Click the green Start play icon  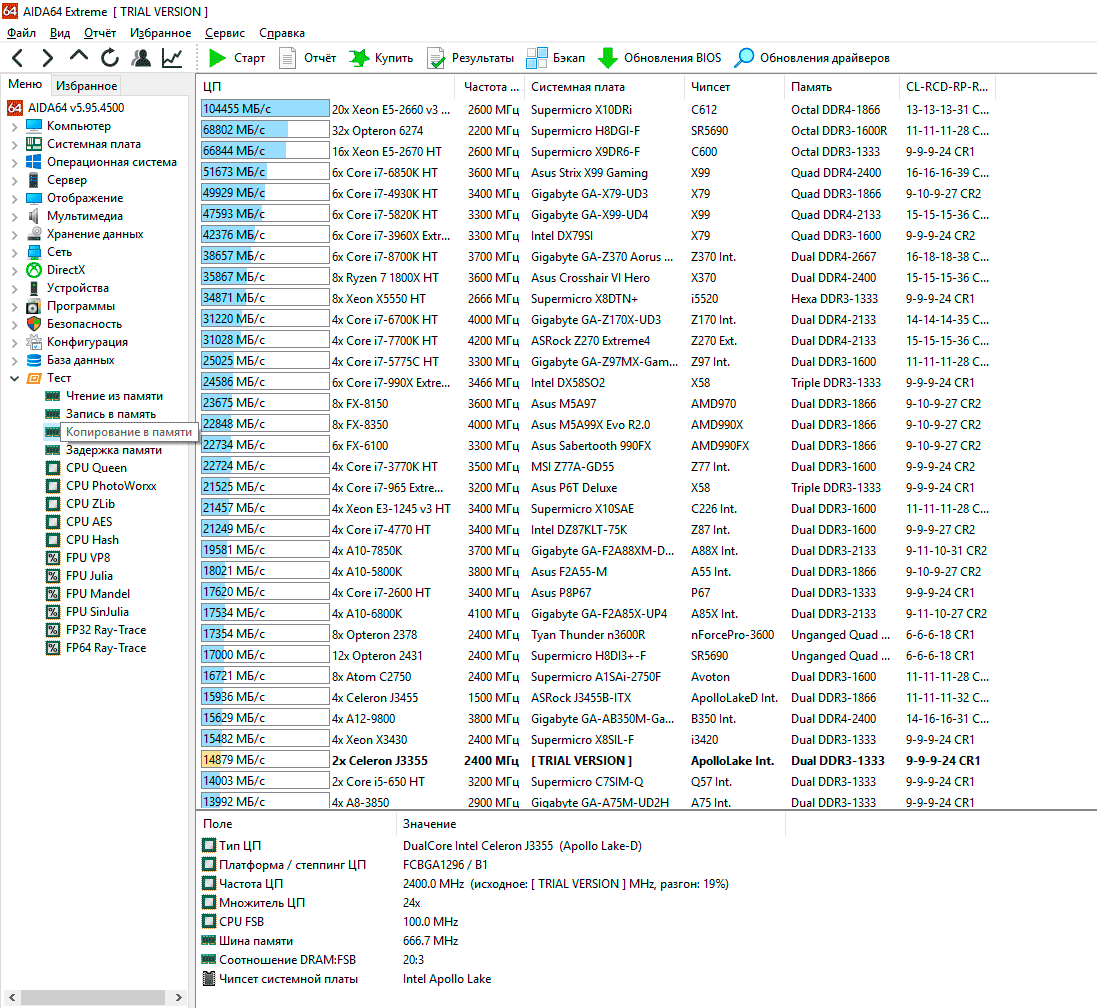pos(217,58)
